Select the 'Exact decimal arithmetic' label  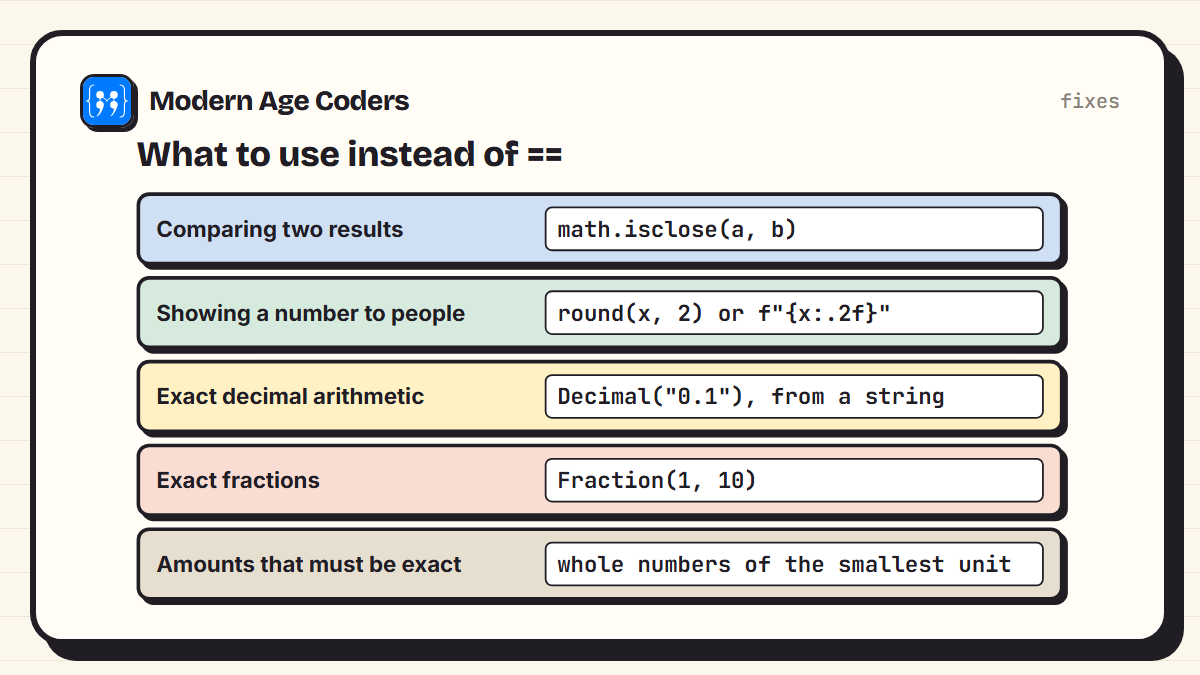pos(290,396)
